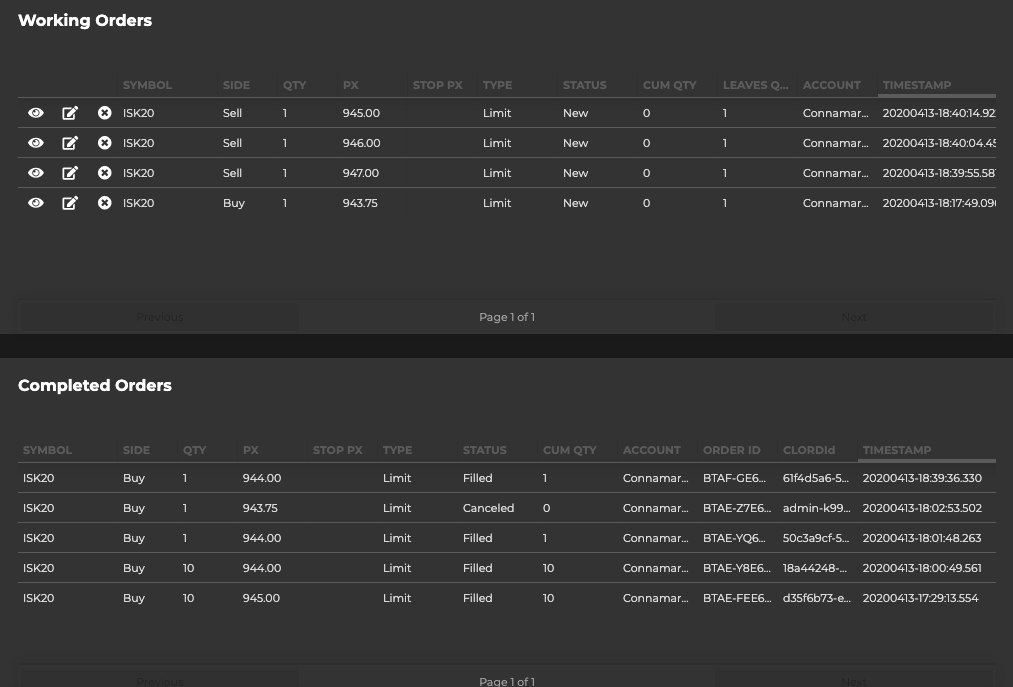Sort completed orders by STATUS header
Image resolution: width=1013 pixels, height=687 pixels.
(484, 450)
